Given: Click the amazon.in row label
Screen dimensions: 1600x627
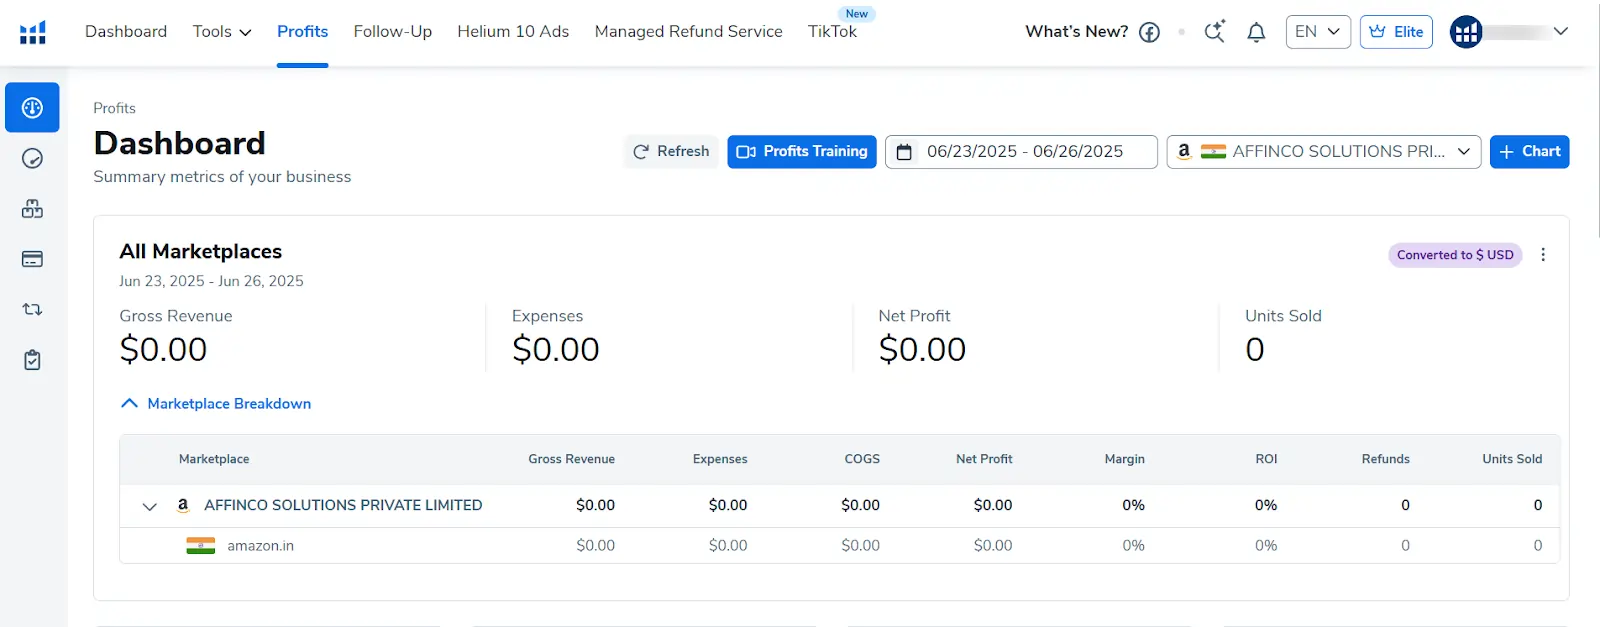Looking at the screenshot, I should [260, 546].
